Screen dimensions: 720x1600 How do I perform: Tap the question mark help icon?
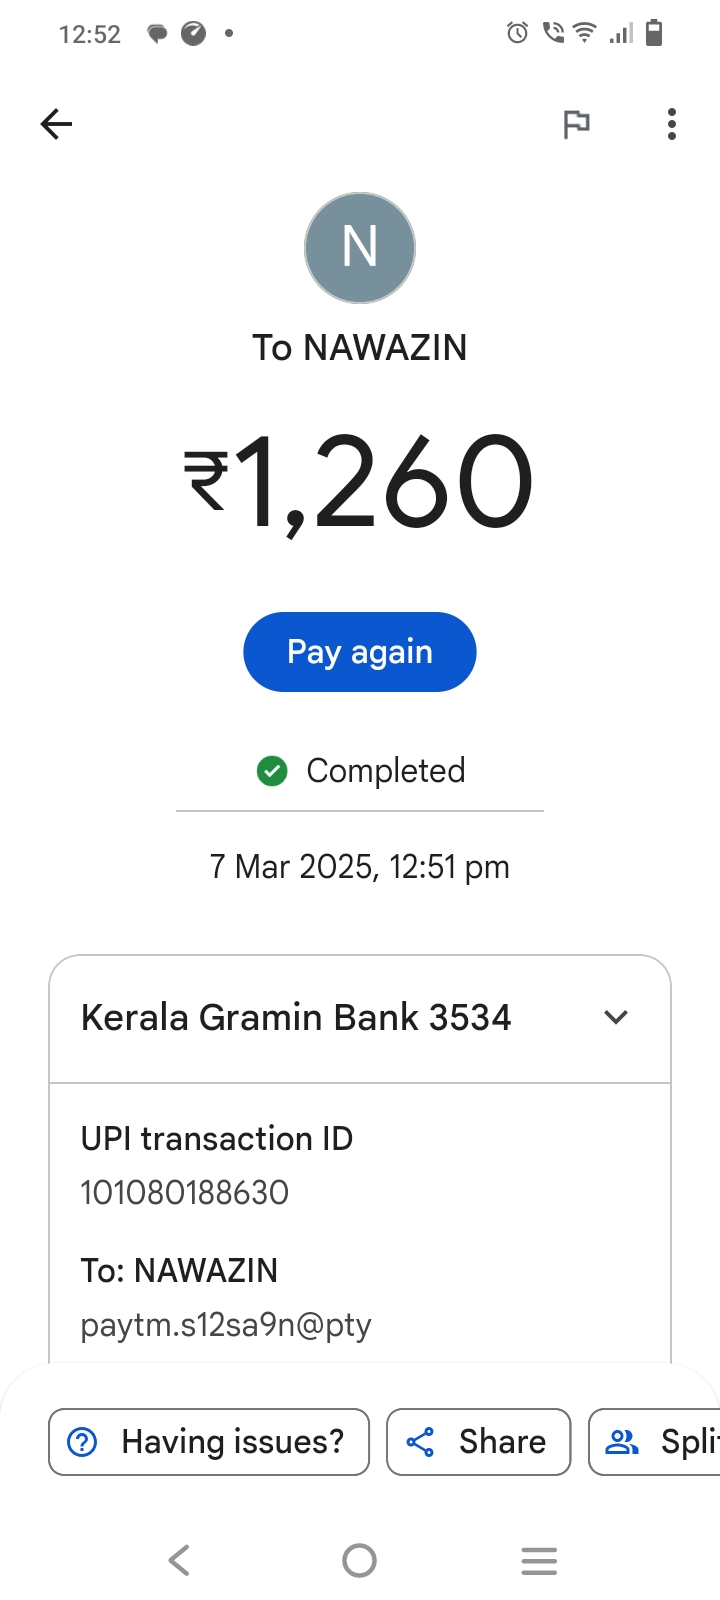(82, 1442)
